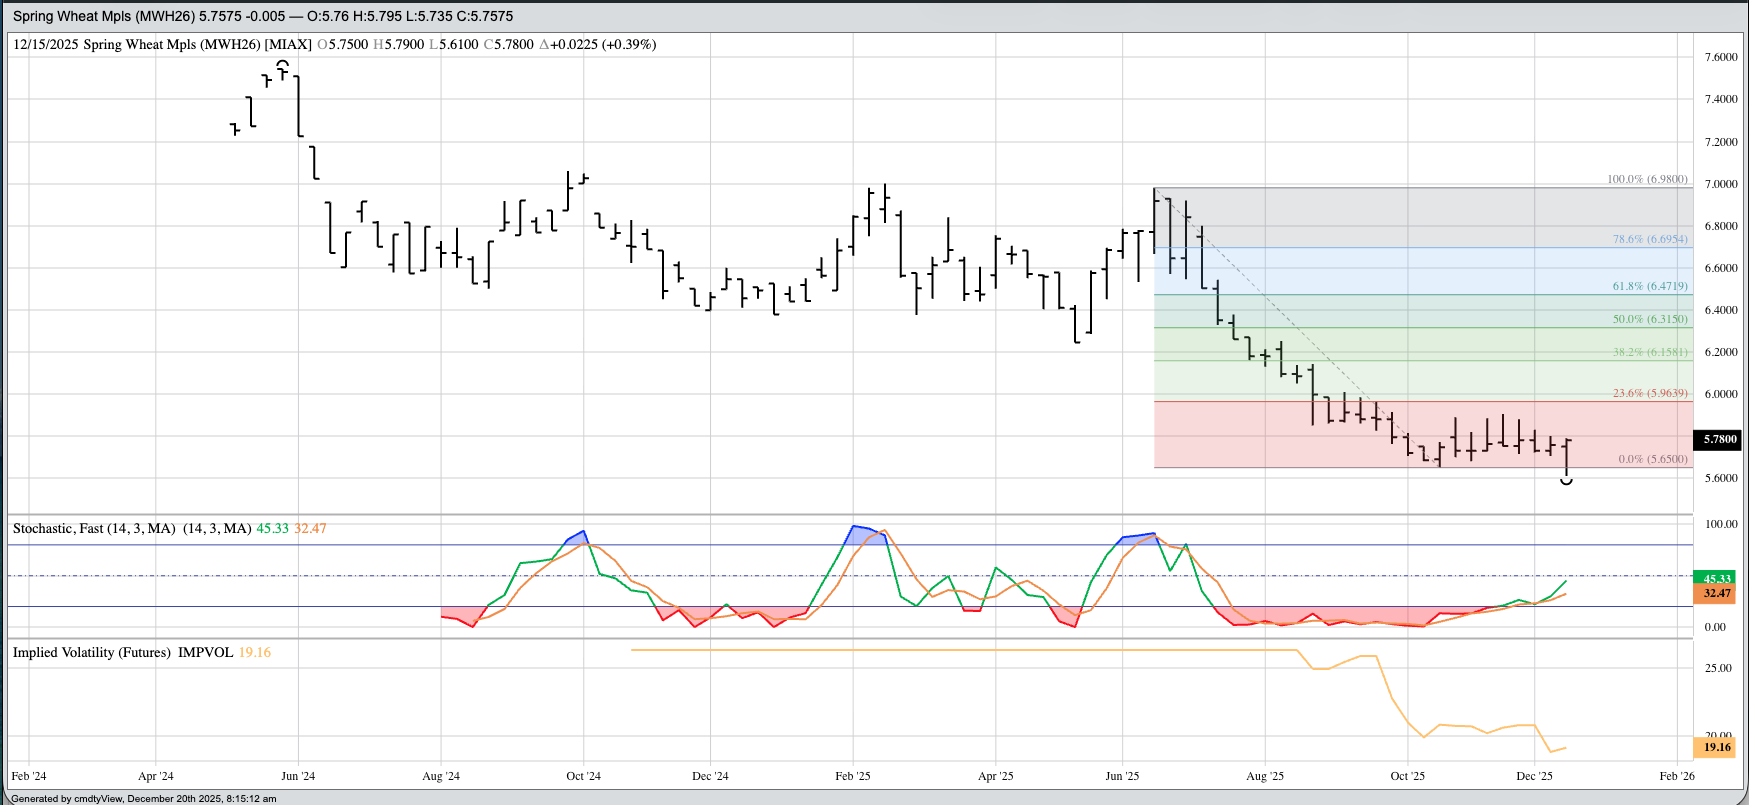Click the high marker arc above the May 2024 peak
This screenshot has width=1749, height=805.
(283, 64)
